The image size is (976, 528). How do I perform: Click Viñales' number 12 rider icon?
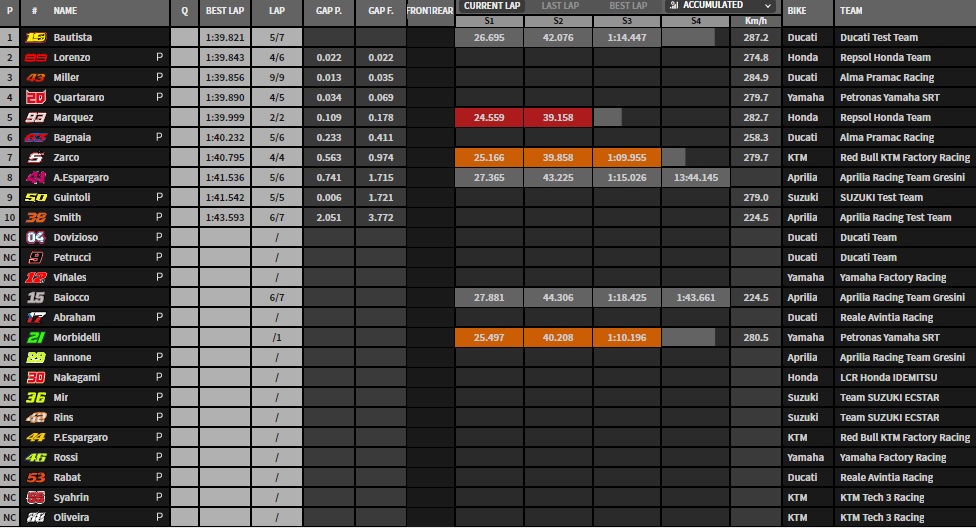(35, 277)
